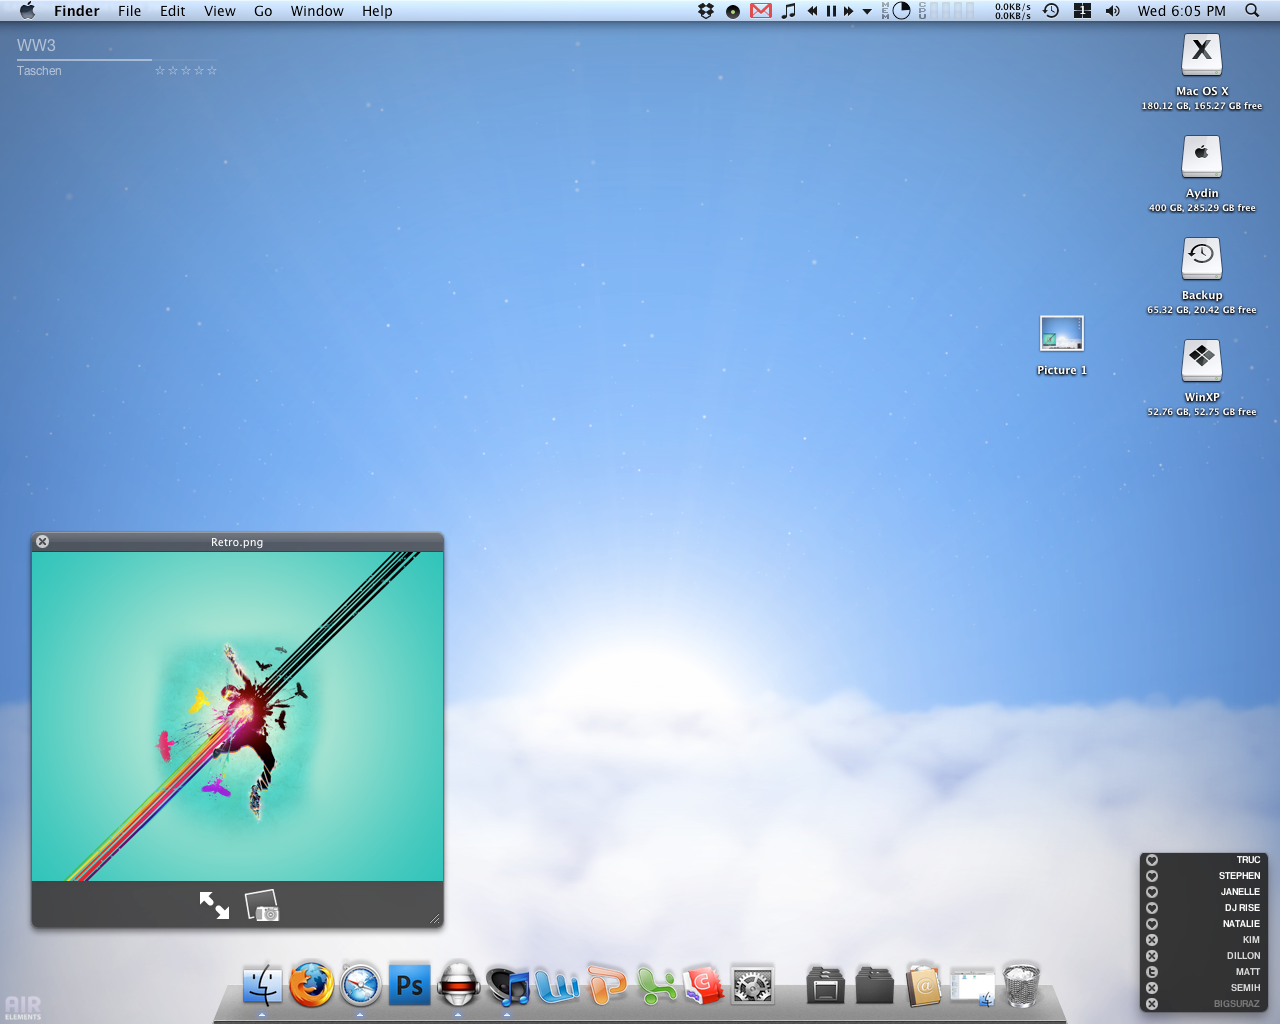The image size is (1280, 1024).
Task: Open the Time Machine menu bar icon
Action: pos(1051,11)
